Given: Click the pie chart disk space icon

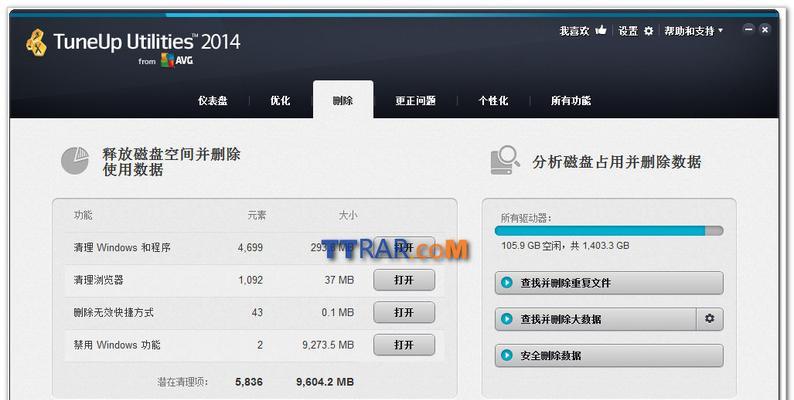Looking at the screenshot, I should (75, 161).
